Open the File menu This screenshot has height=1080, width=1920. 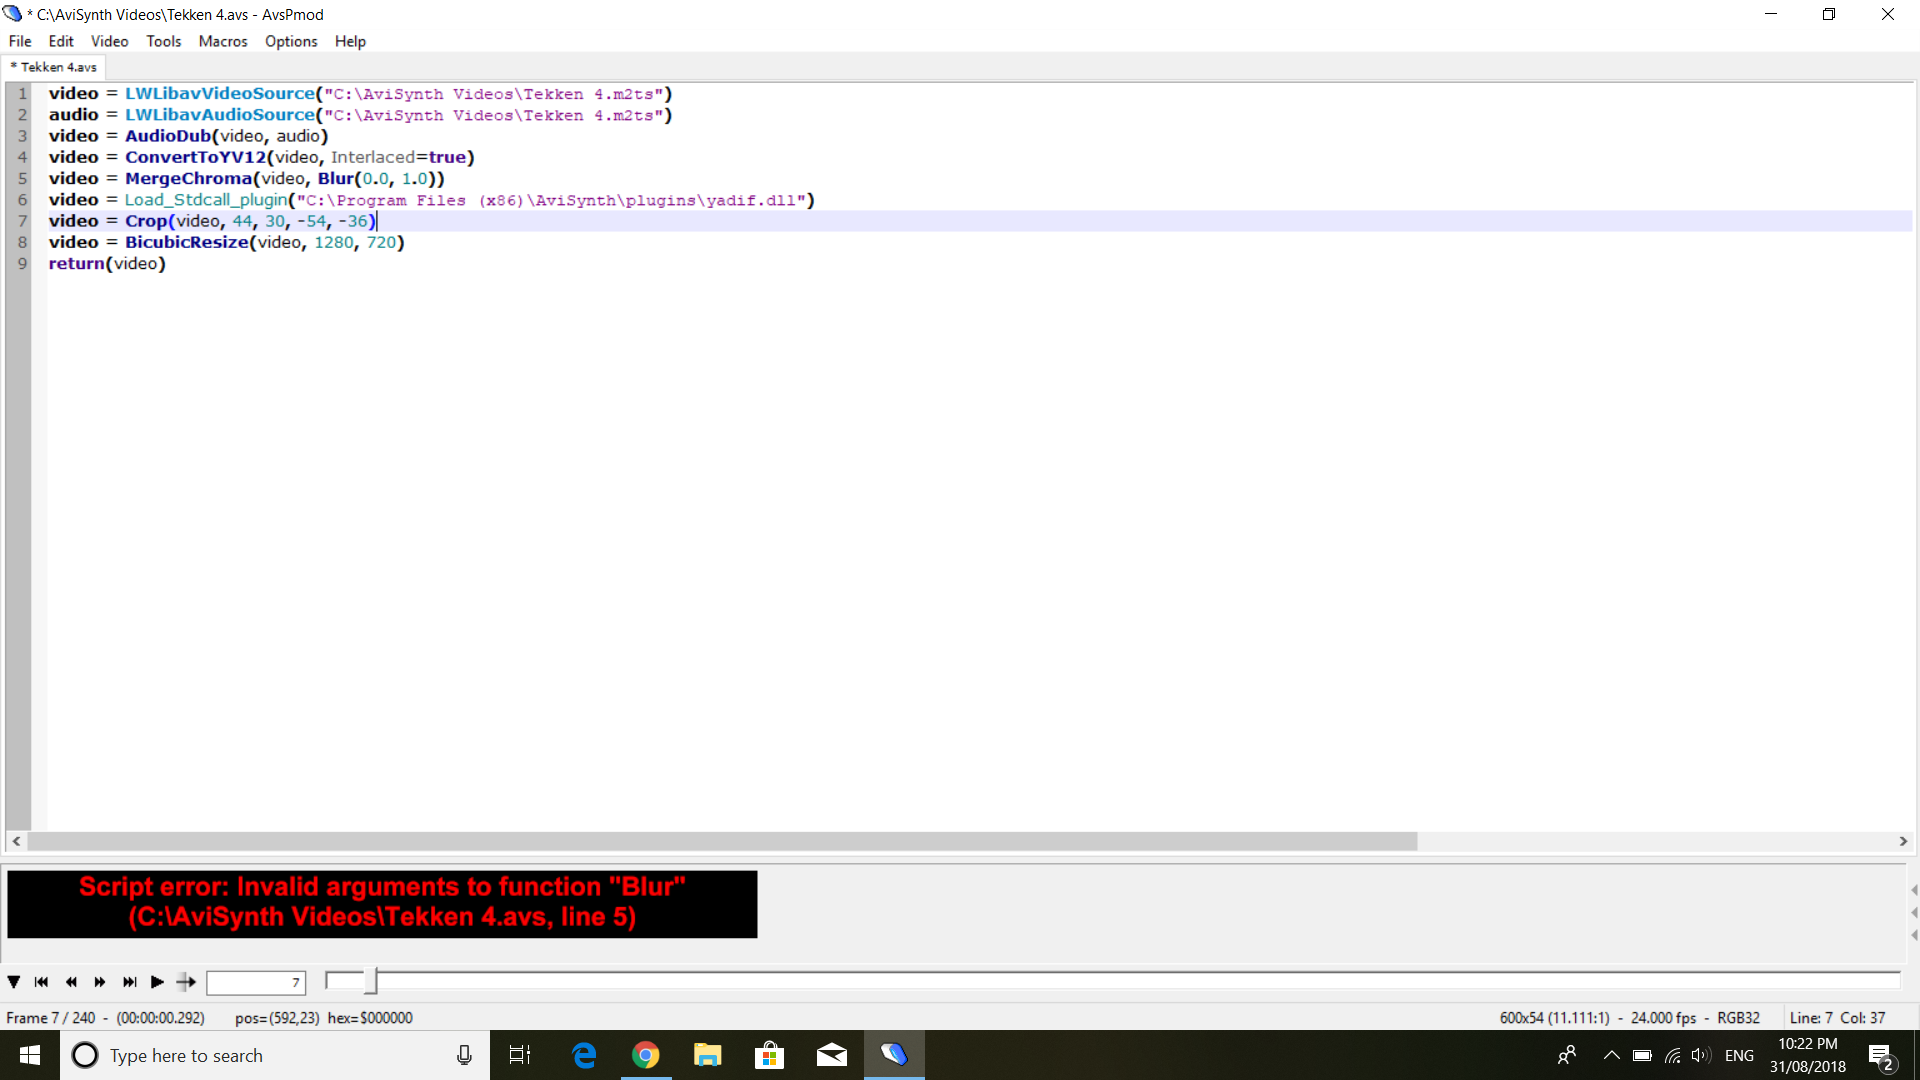pos(20,41)
